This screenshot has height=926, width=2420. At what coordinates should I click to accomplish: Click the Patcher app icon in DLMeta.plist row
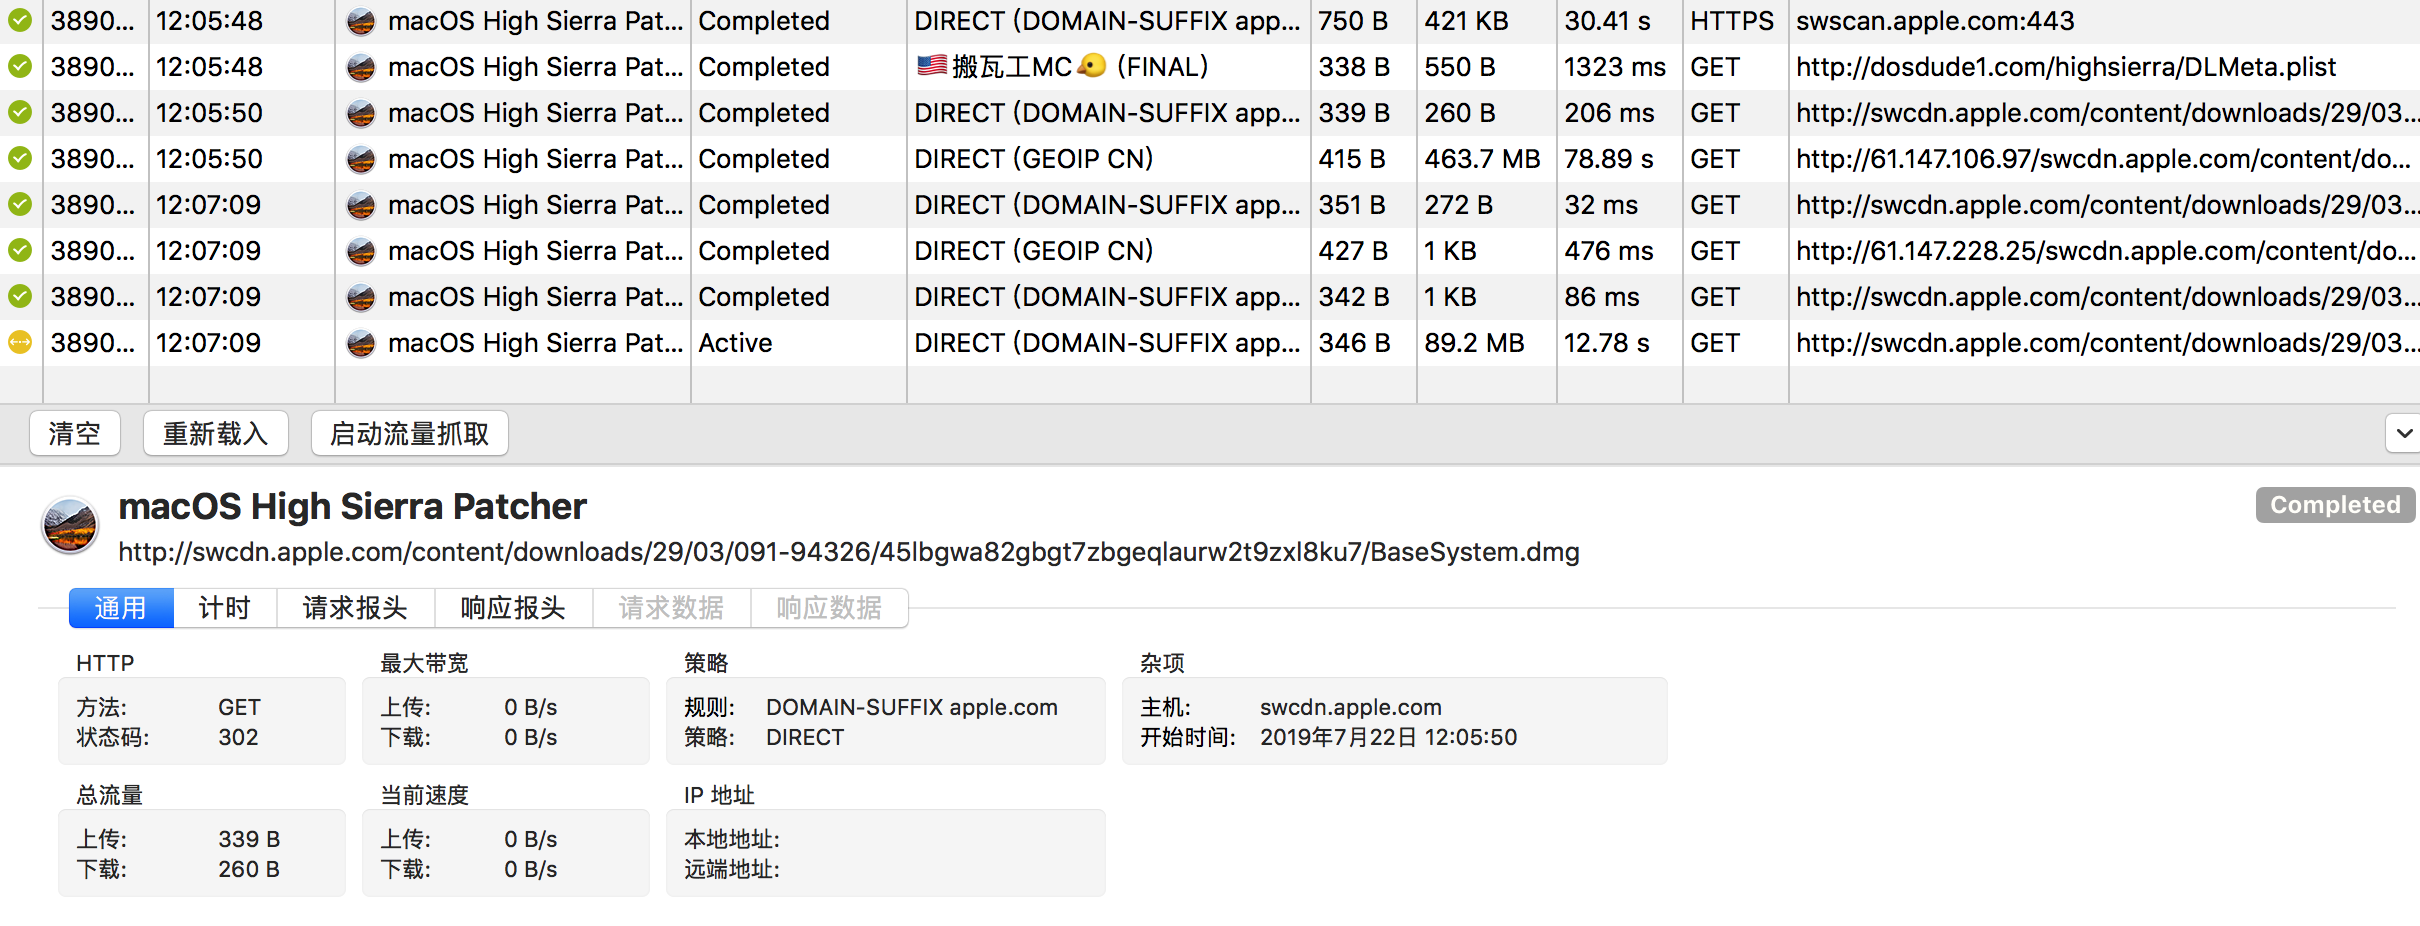[360, 67]
